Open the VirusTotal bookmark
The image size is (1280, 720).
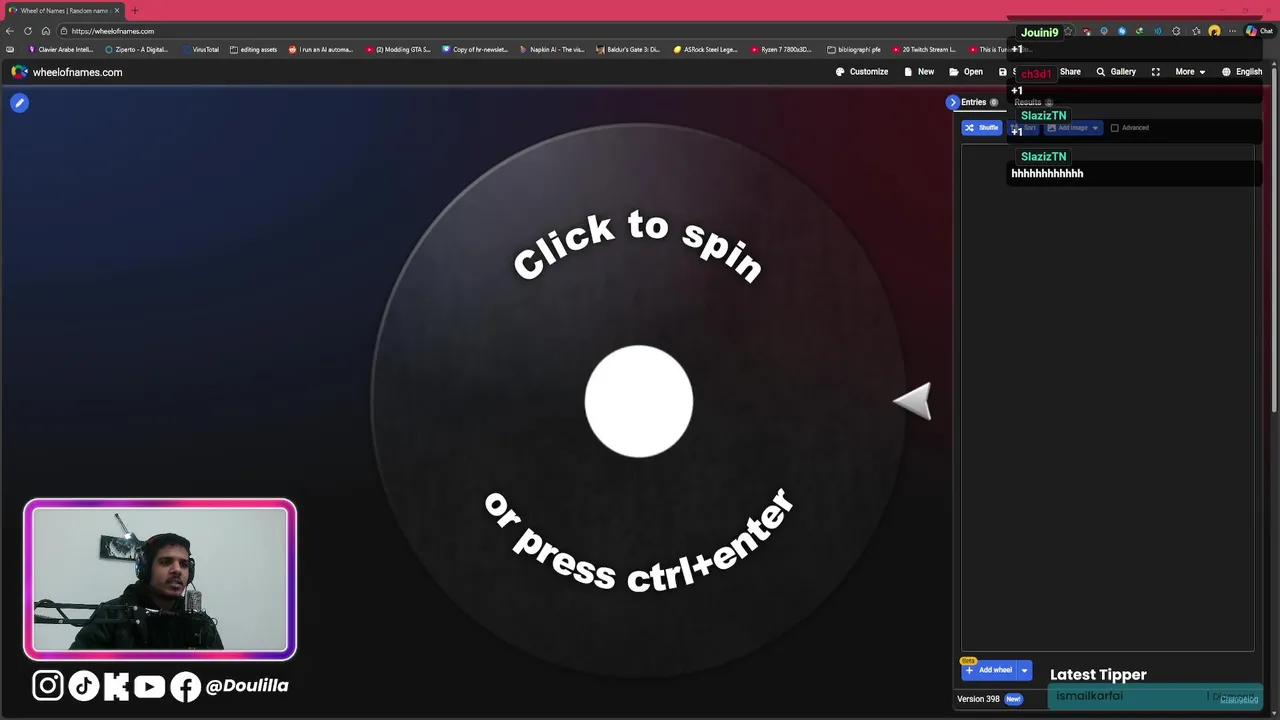tap(200, 49)
